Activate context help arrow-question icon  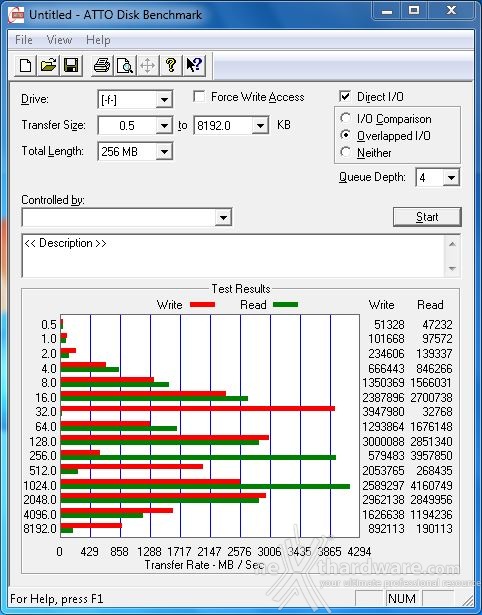point(194,65)
